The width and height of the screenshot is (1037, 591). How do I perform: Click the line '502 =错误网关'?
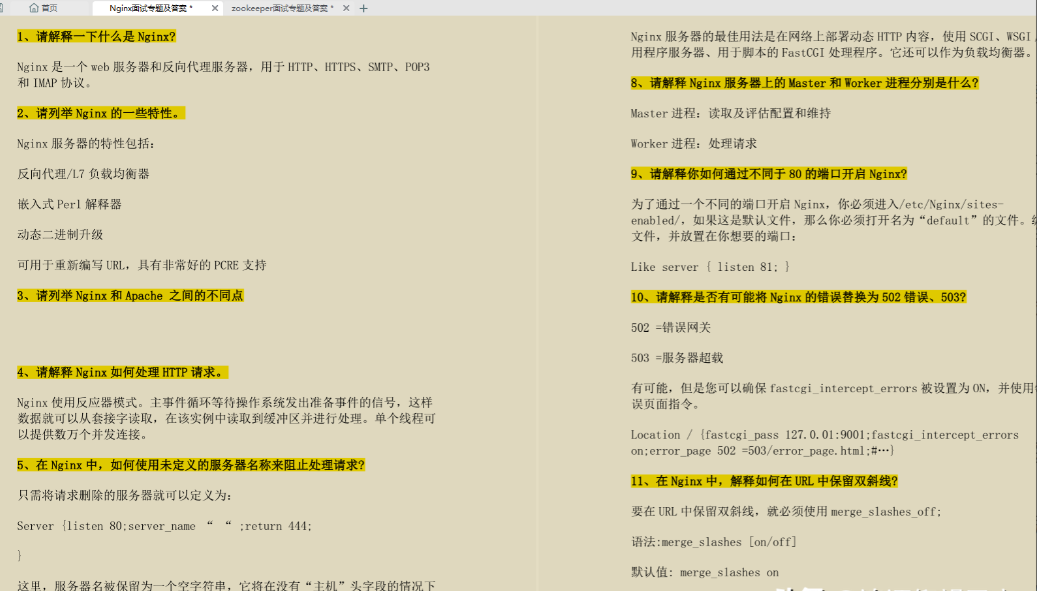pos(671,327)
